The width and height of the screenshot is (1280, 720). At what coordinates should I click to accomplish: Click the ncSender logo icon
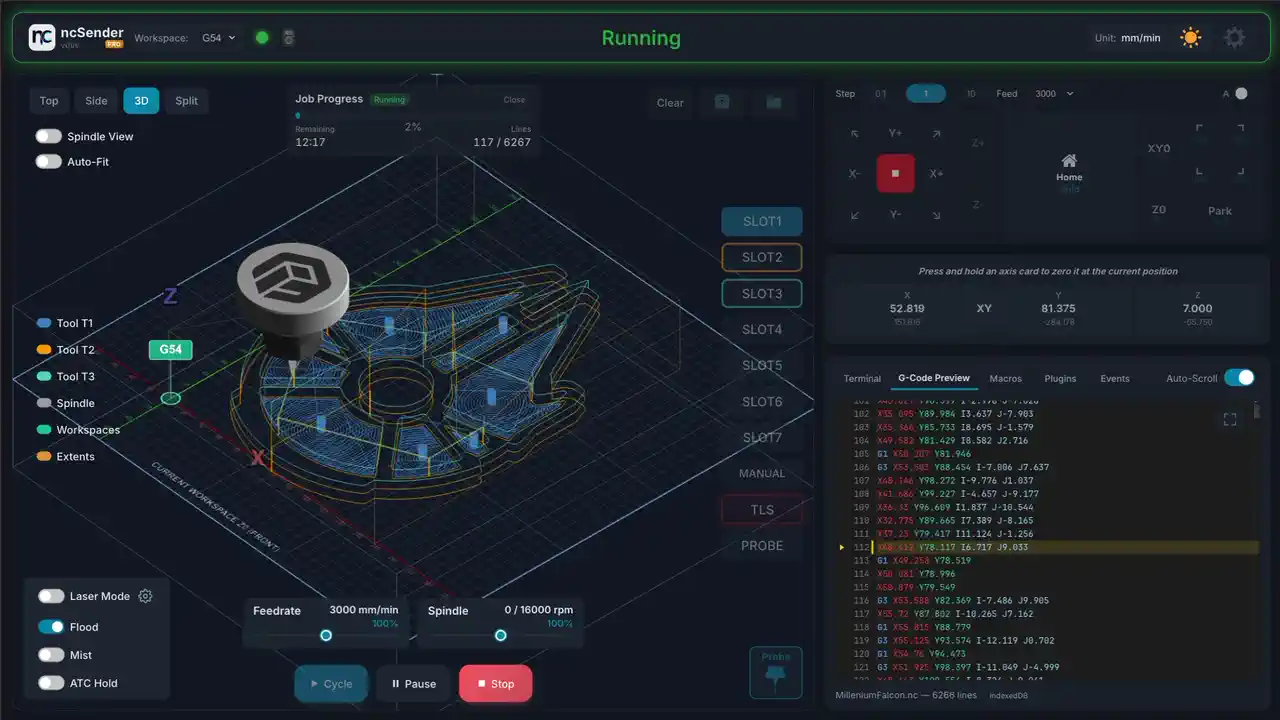point(42,38)
